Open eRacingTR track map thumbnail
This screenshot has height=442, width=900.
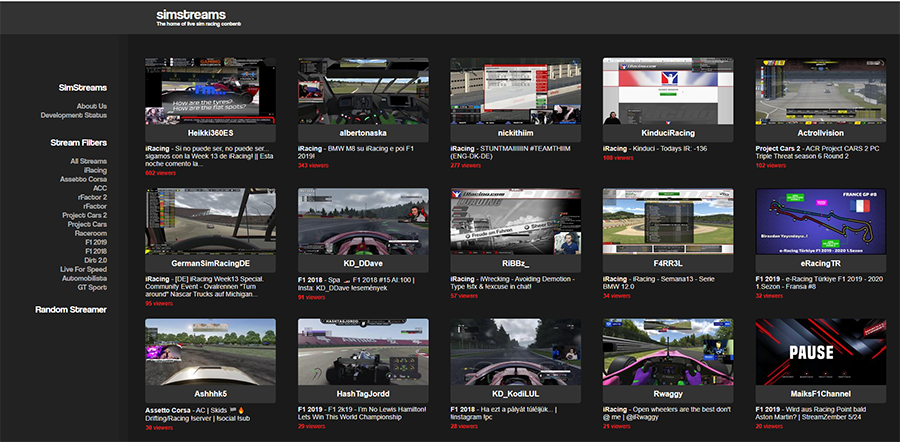pos(821,222)
